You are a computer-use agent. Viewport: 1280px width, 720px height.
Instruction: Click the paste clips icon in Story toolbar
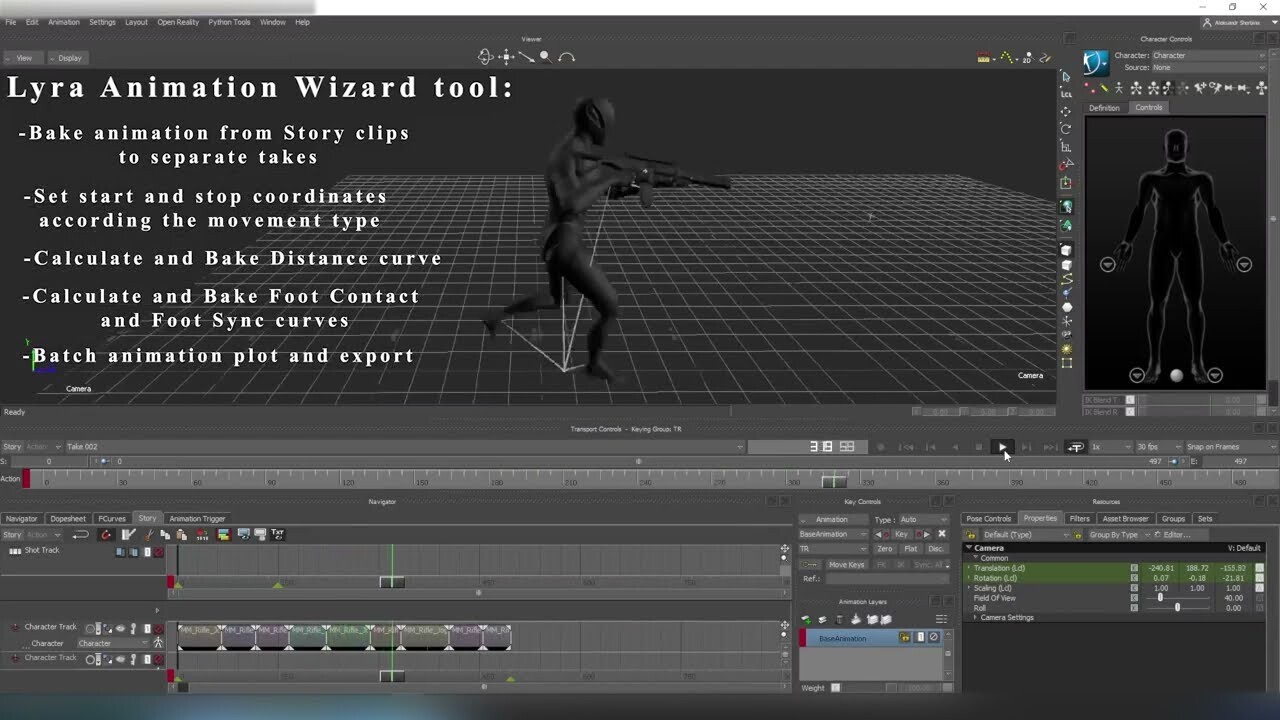click(x=181, y=535)
